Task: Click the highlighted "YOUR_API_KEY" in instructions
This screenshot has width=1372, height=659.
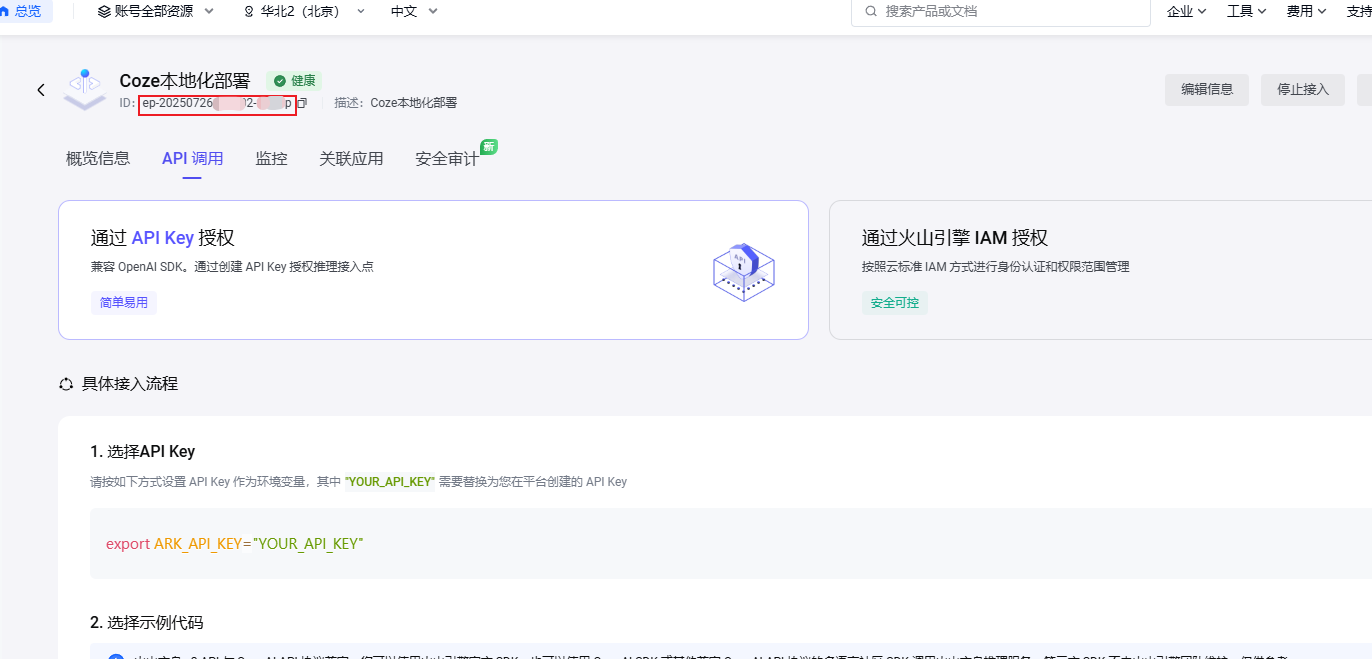Action: tap(390, 481)
